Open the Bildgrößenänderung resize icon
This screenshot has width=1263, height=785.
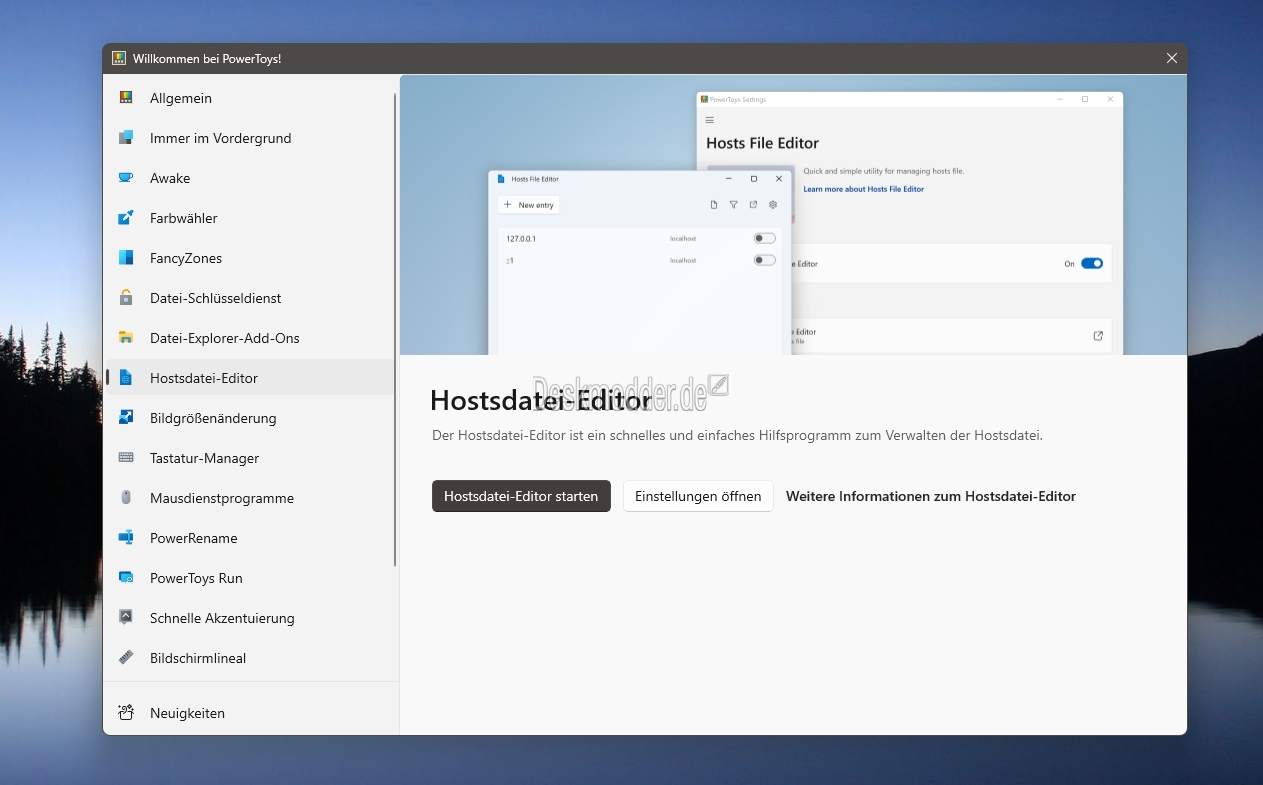coord(126,418)
